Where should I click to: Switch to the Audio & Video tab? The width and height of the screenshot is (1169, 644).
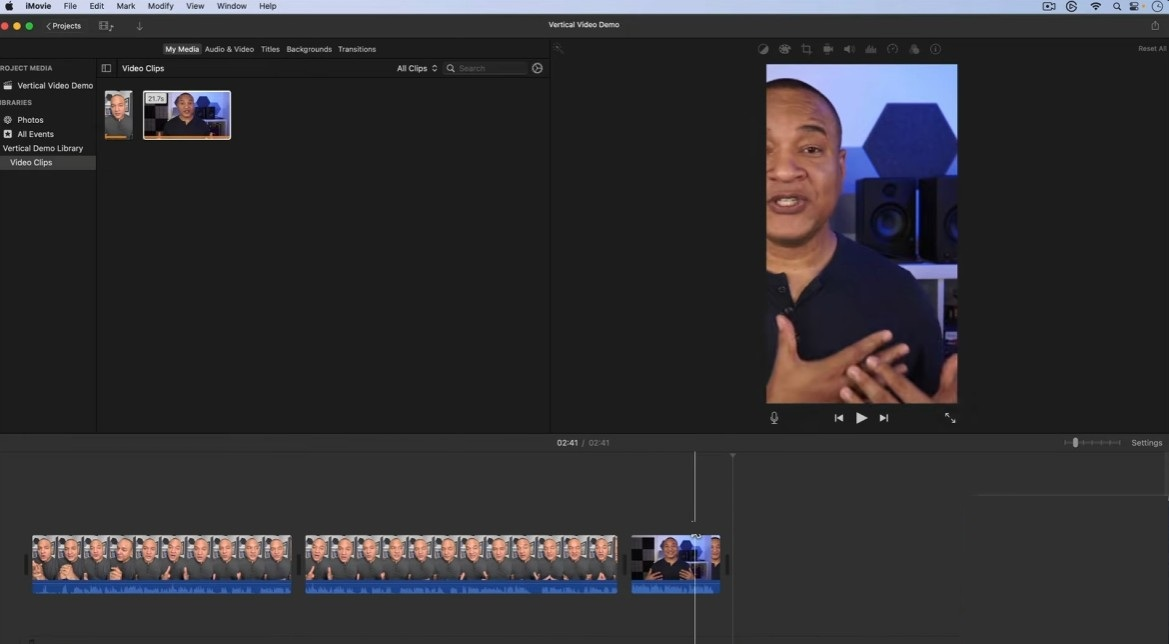tap(230, 49)
